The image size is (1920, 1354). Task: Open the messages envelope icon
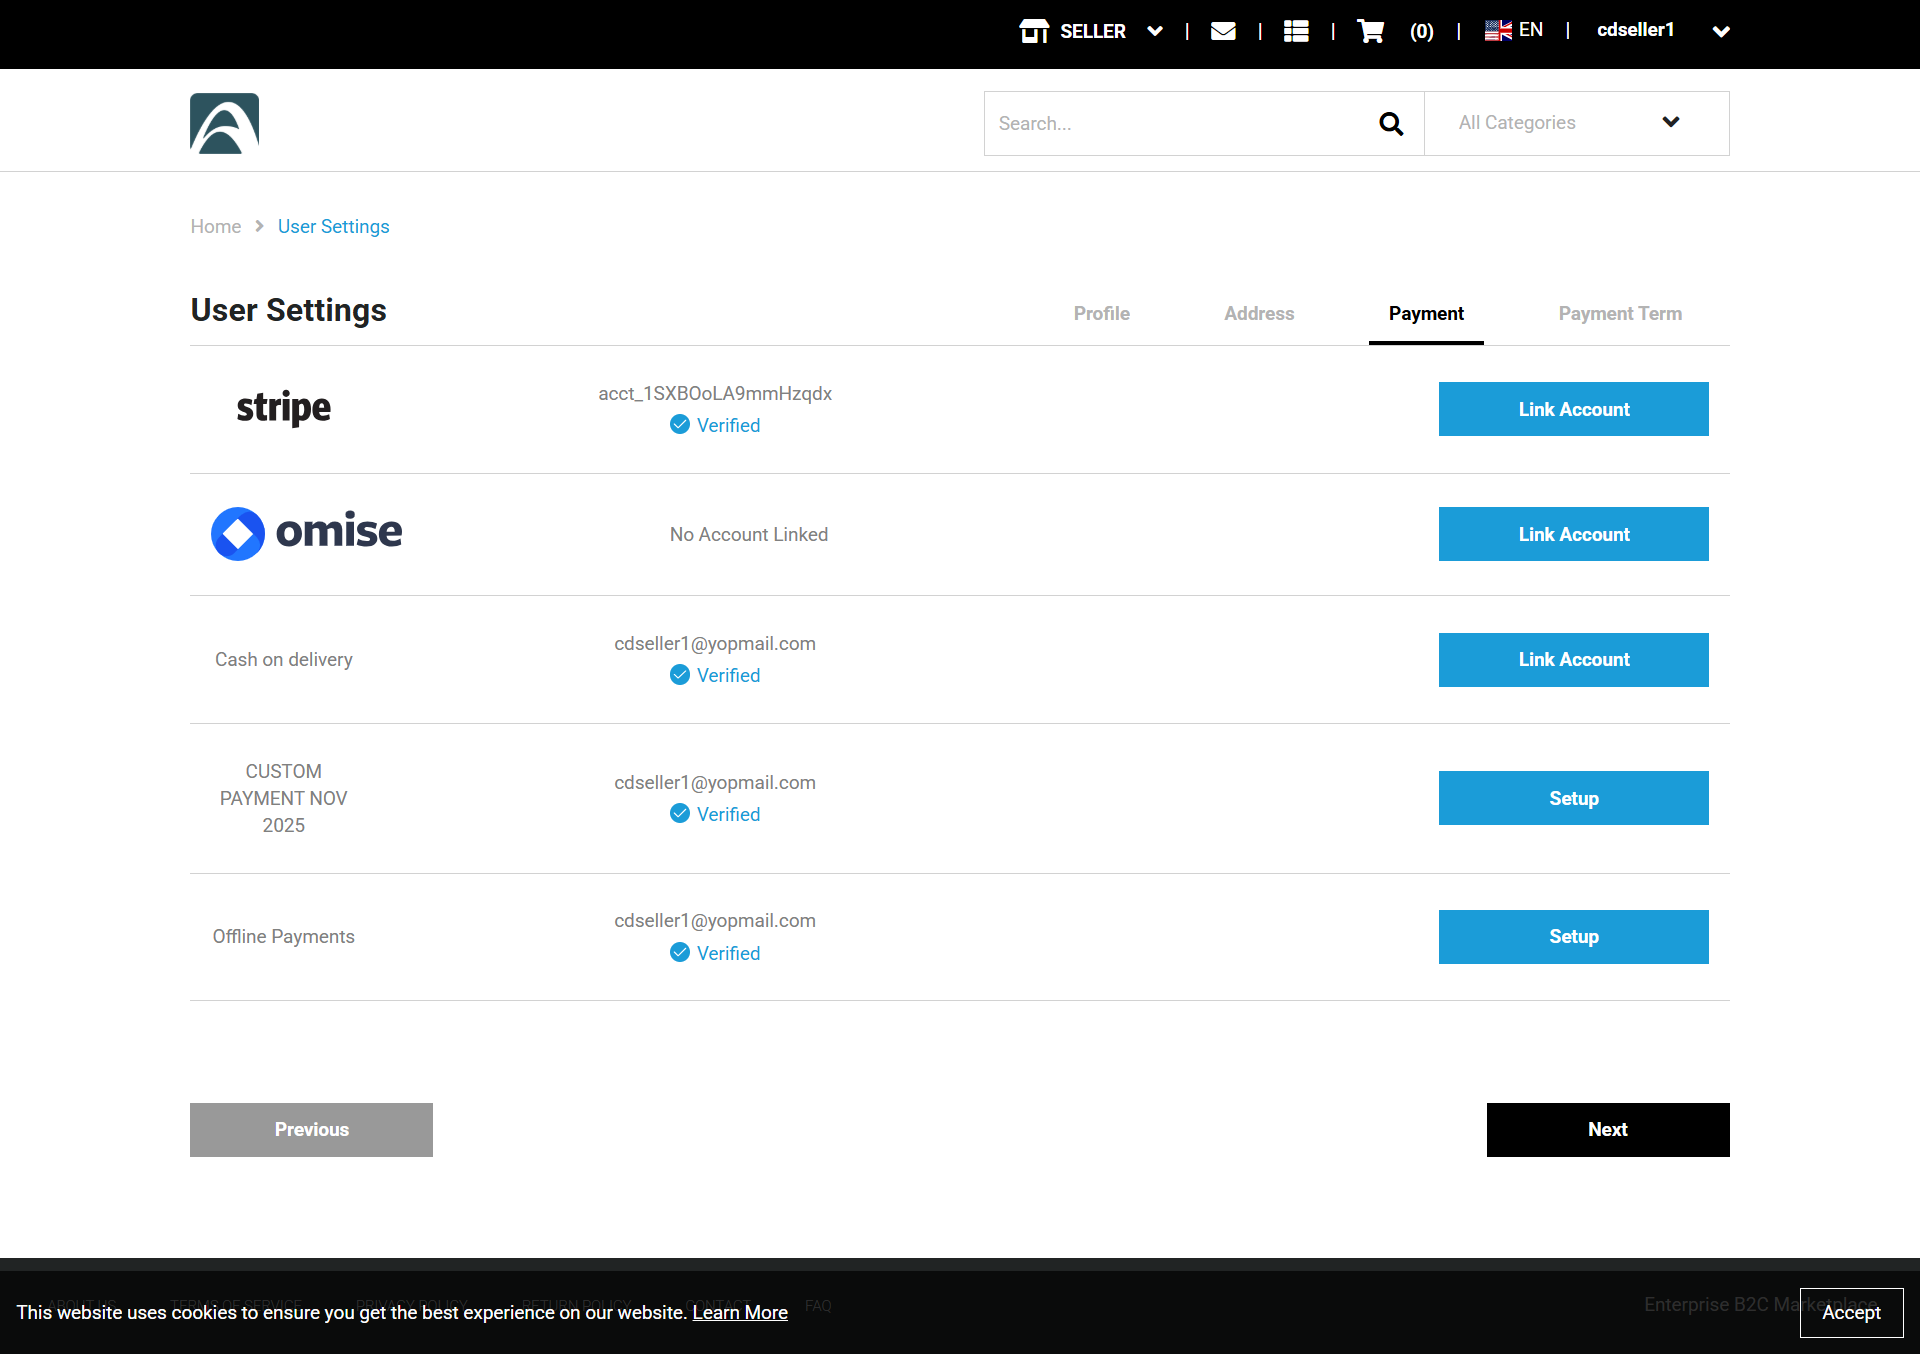point(1223,31)
